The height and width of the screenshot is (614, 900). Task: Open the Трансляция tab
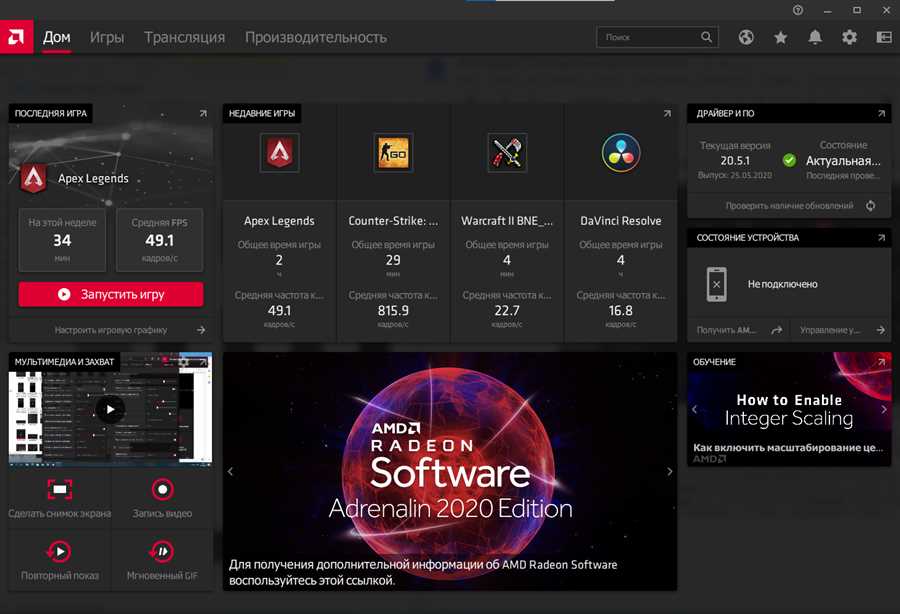[184, 37]
